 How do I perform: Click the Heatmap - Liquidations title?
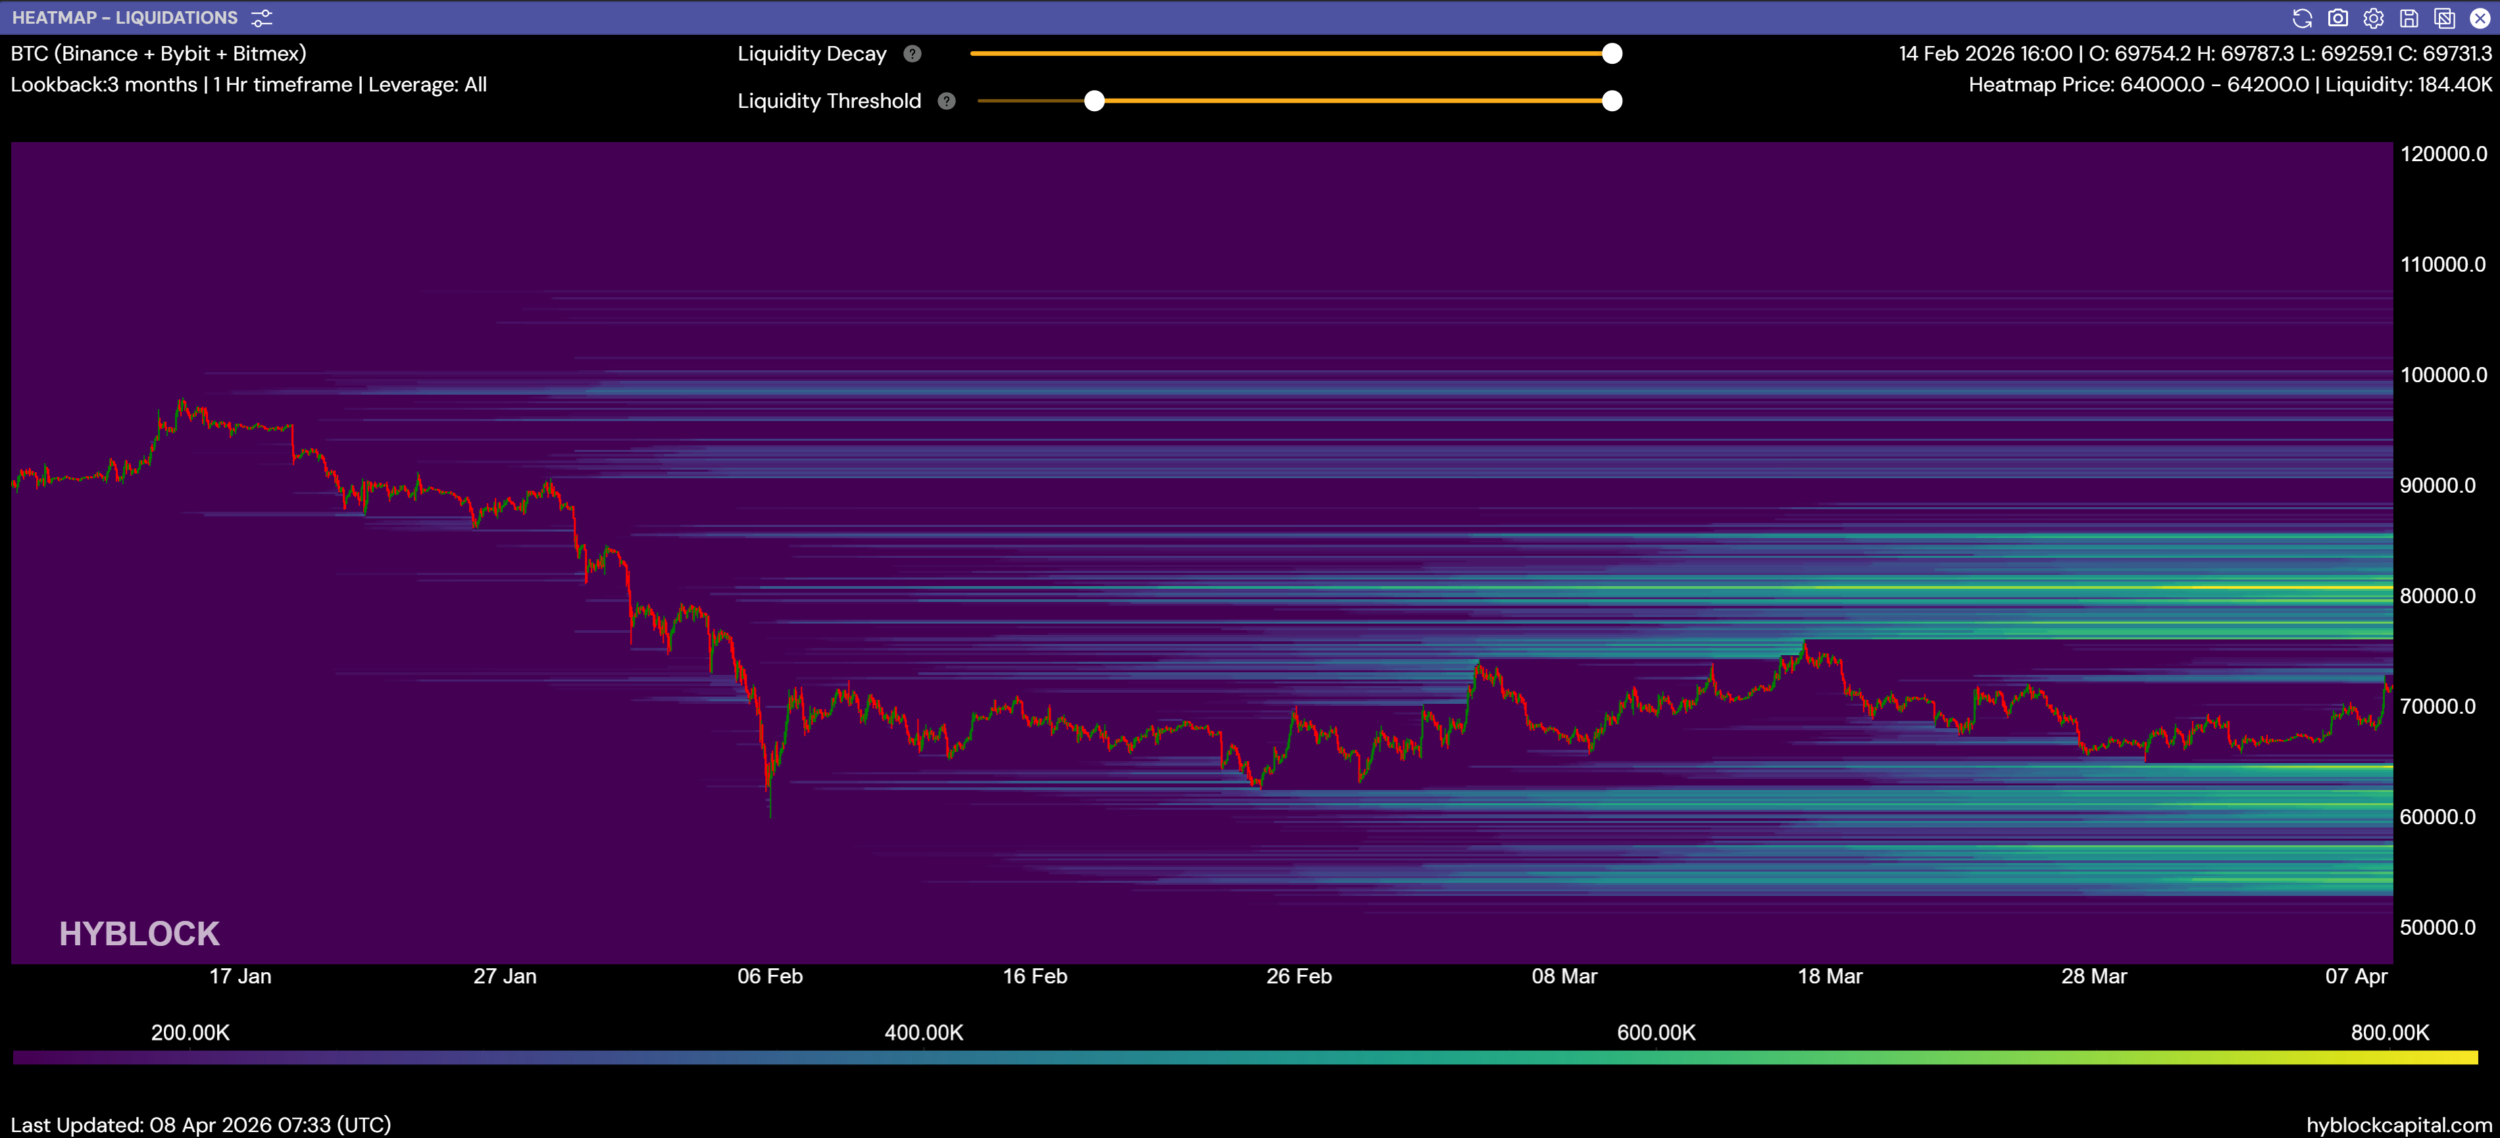point(125,18)
